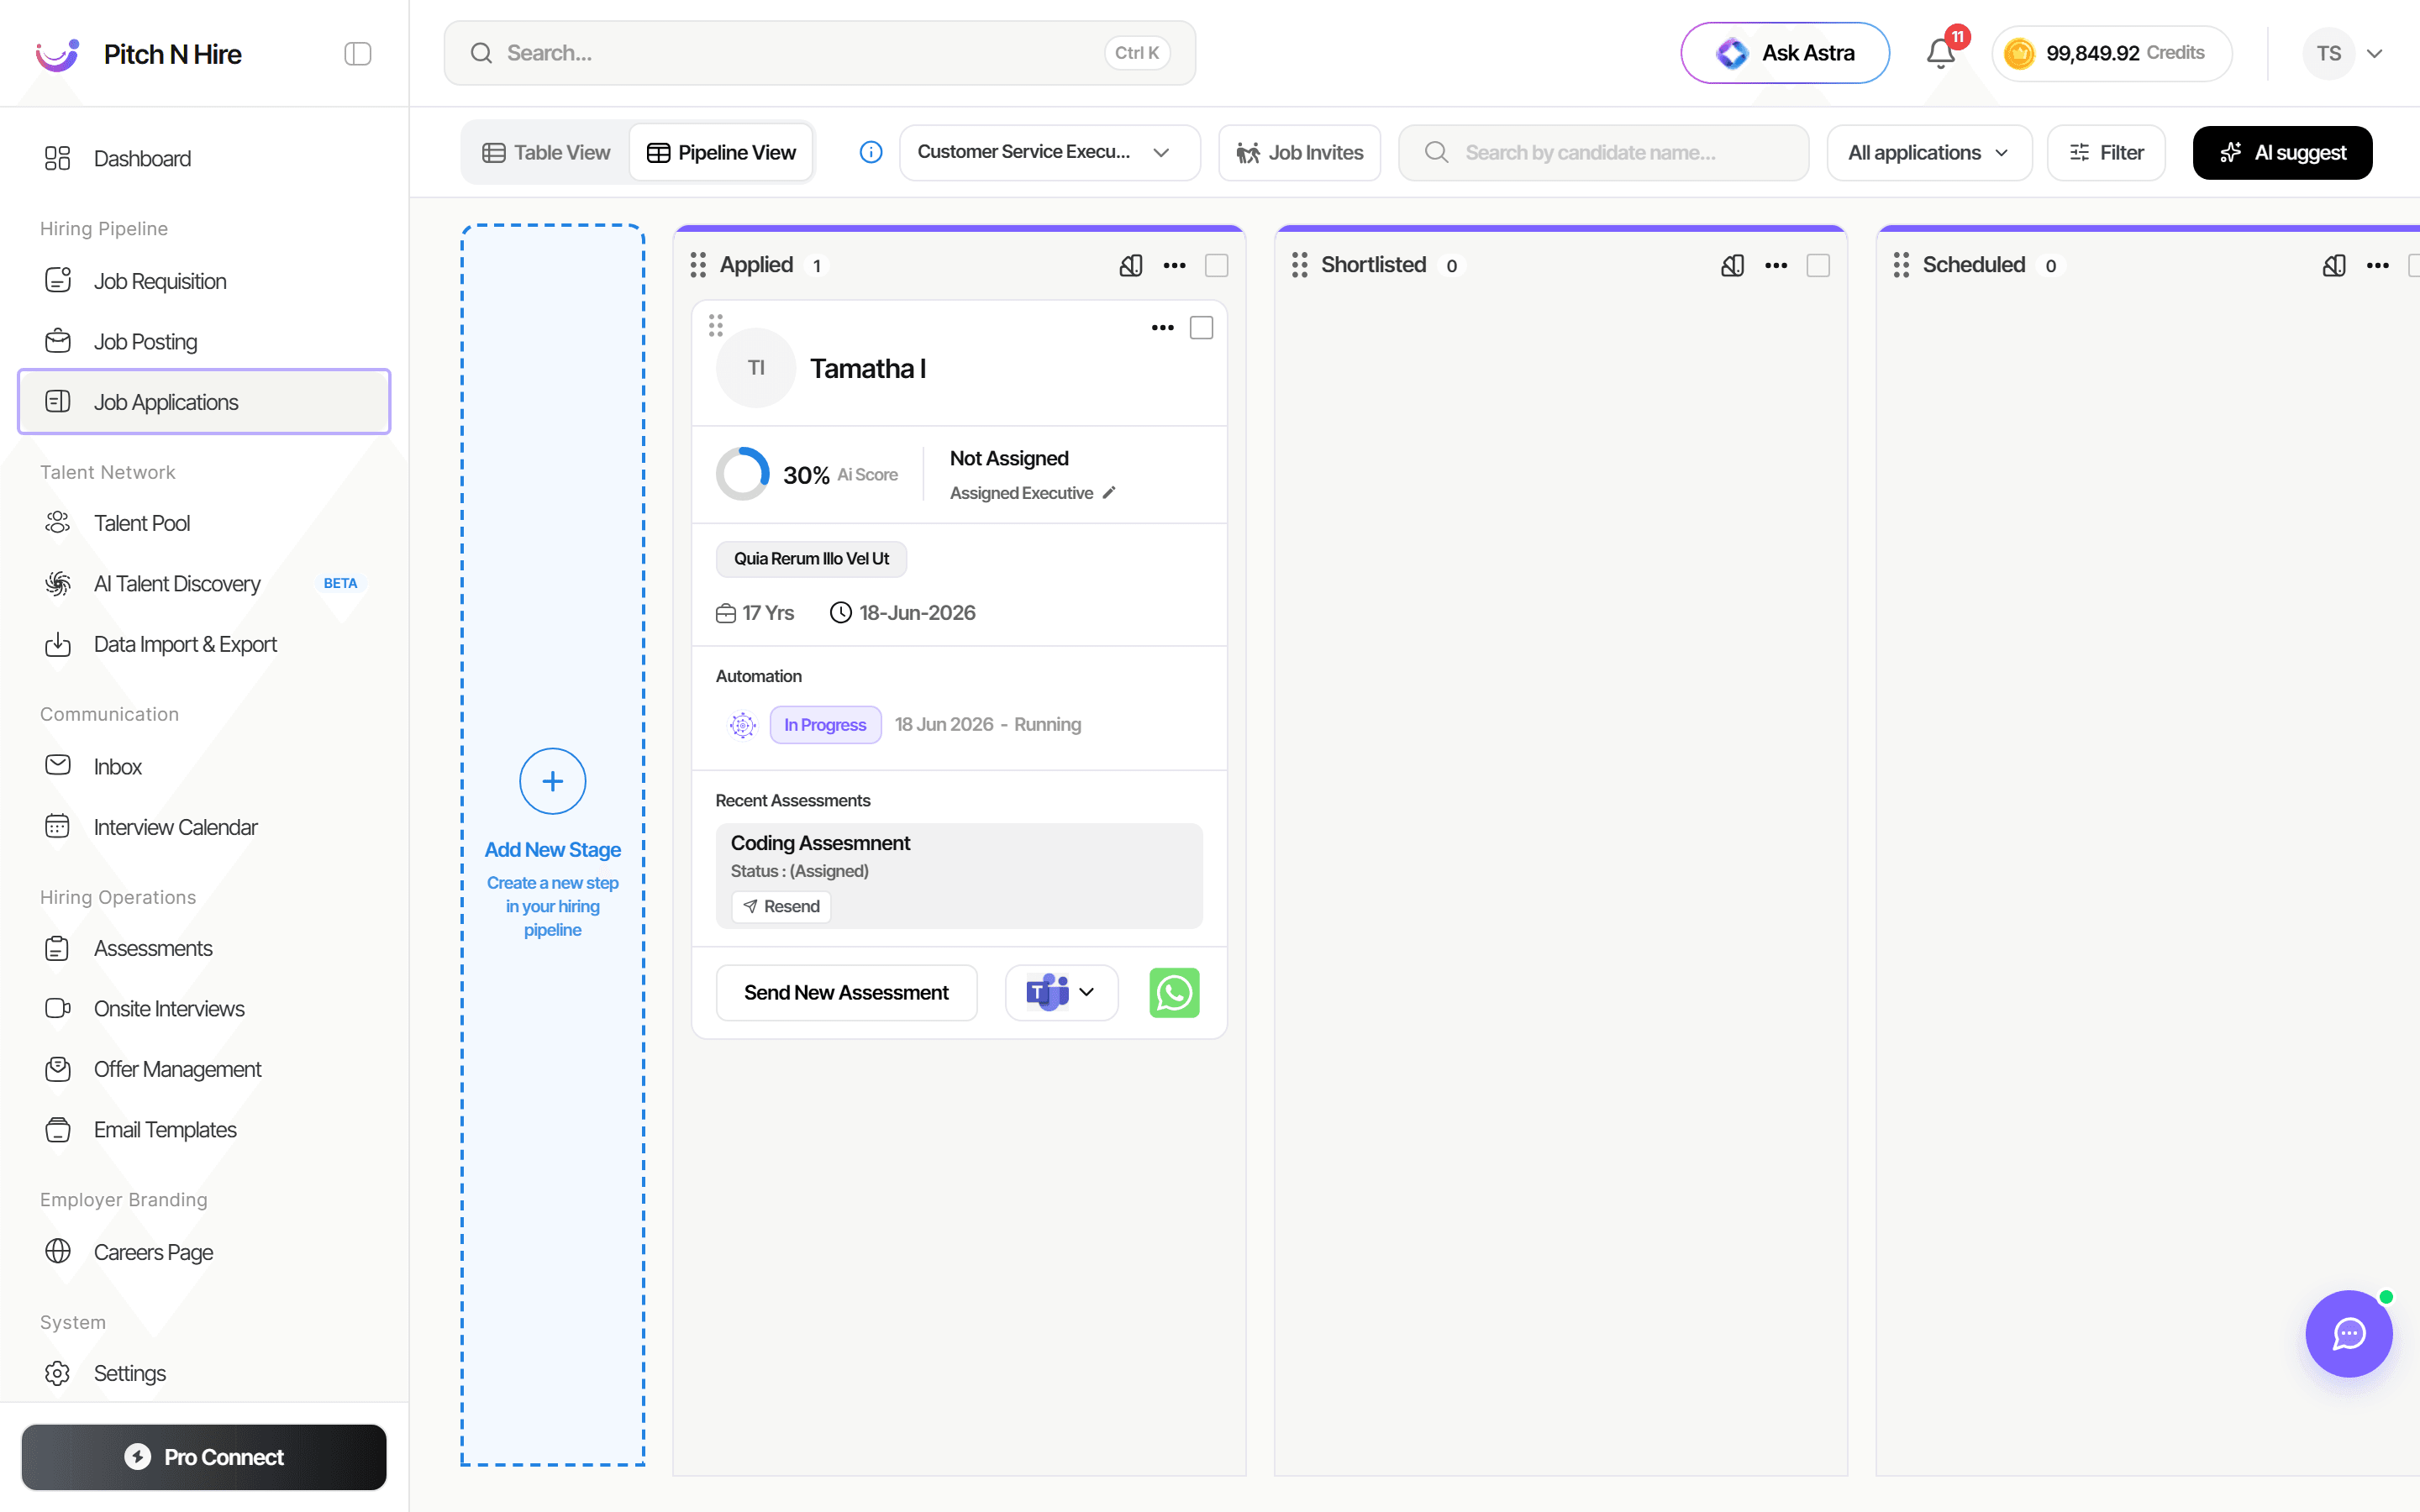Select all candidates in Applied stage
Viewport: 2420px width, 1512px height.
coord(1216,265)
